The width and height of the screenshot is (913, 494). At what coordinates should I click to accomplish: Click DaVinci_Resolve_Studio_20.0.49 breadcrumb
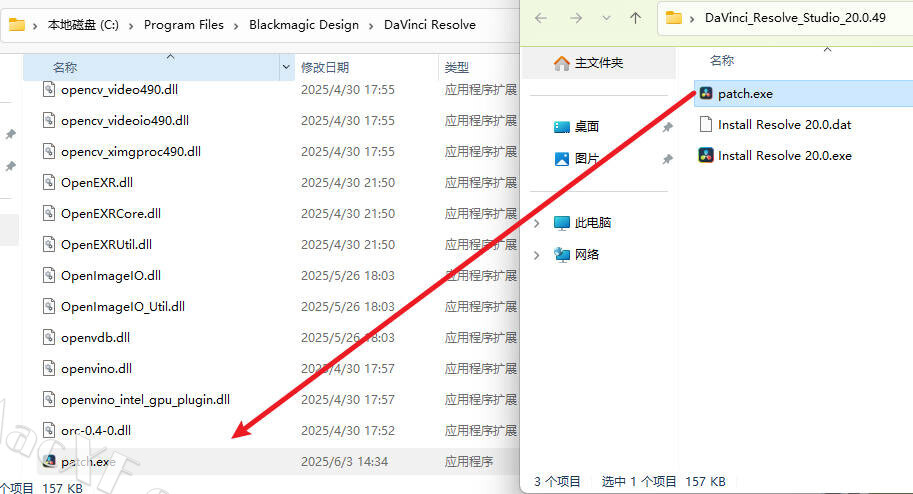click(795, 17)
